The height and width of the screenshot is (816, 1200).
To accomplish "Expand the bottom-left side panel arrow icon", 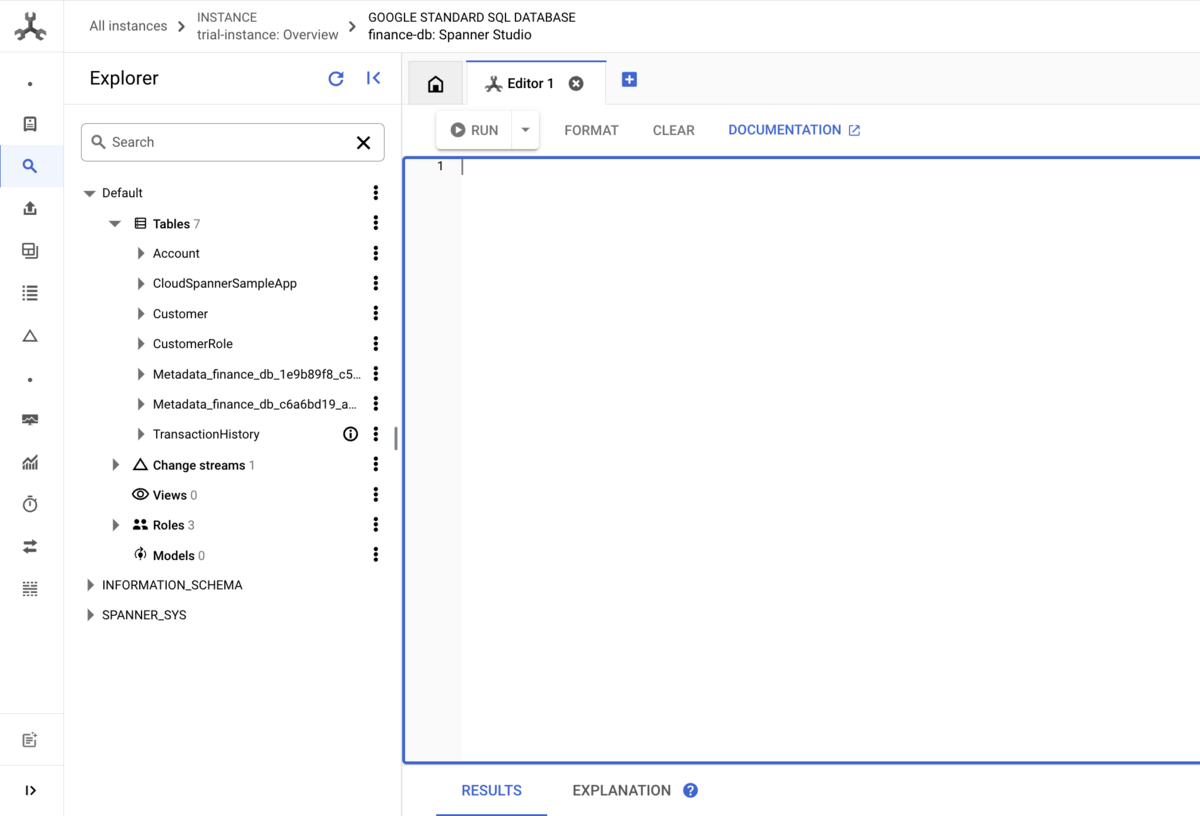I will (x=31, y=790).
